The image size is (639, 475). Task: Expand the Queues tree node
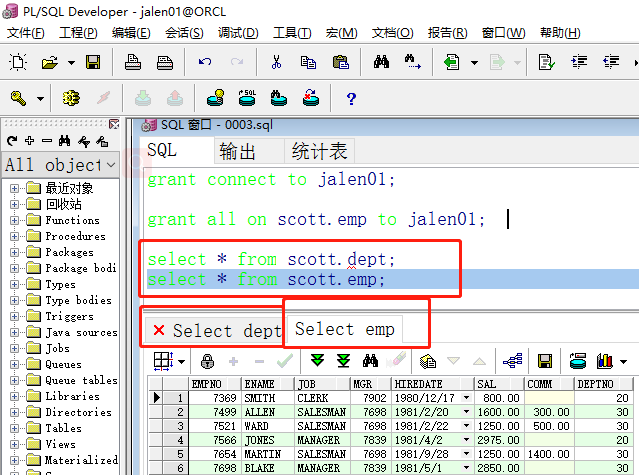pyautogui.click(x=14, y=364)
